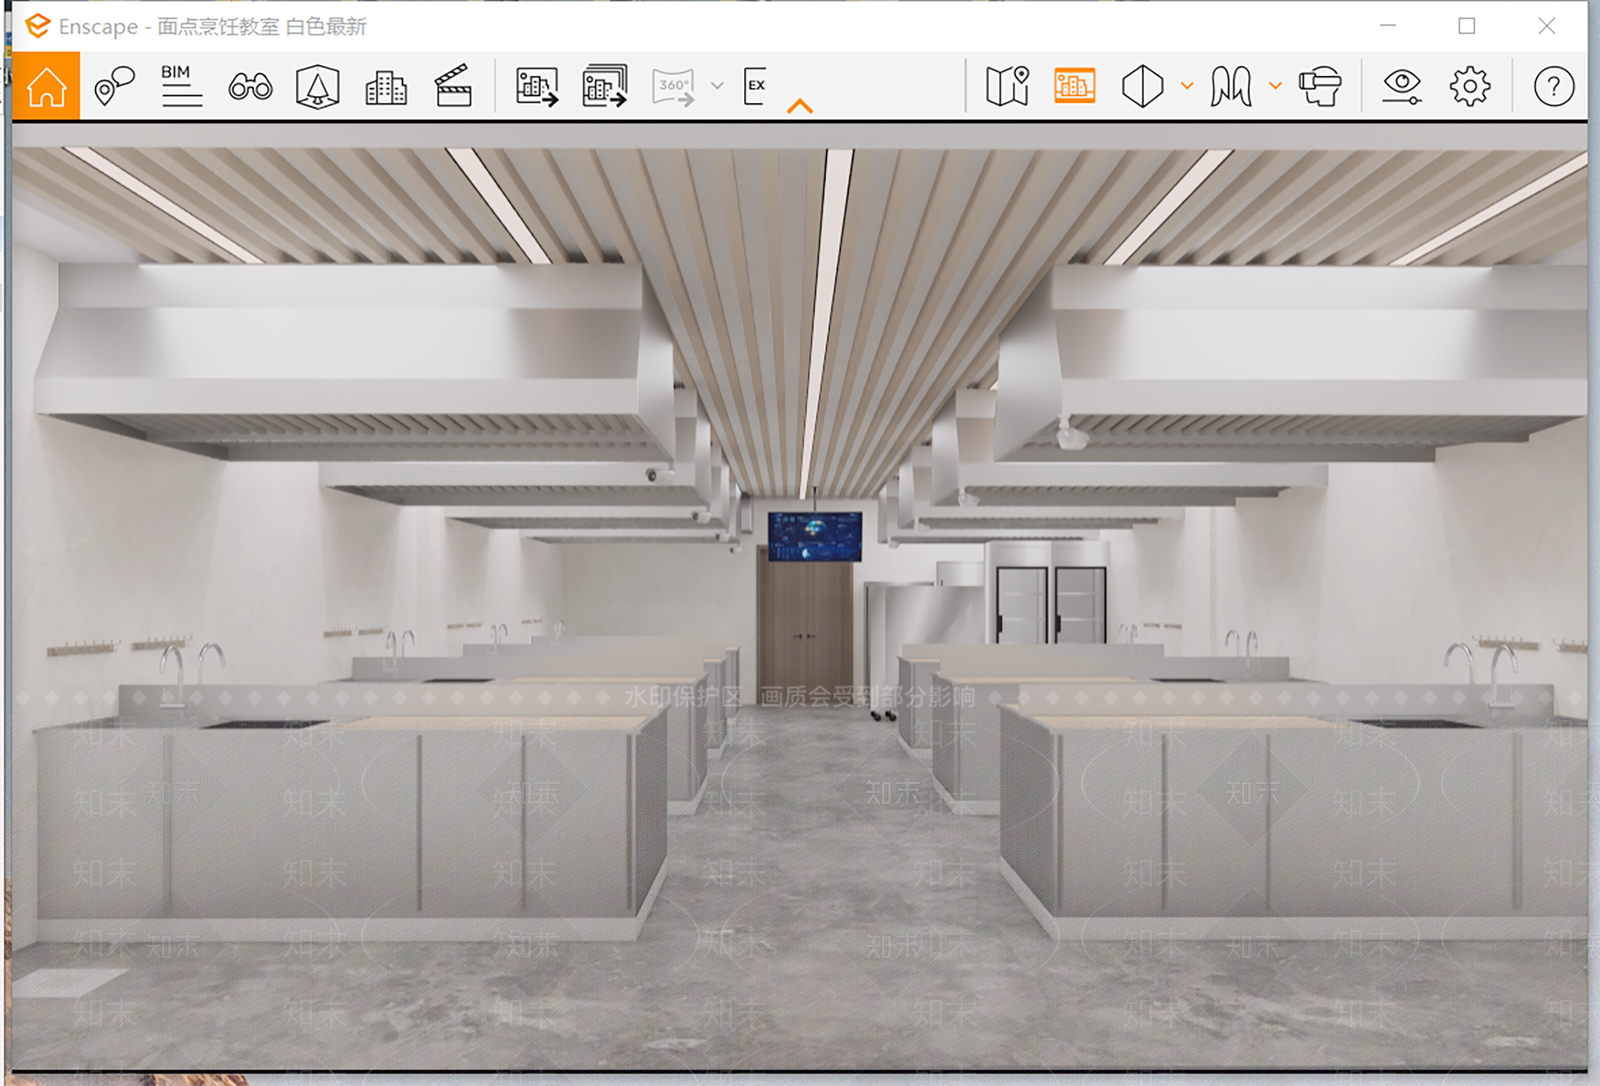Image resolution: width=1600 pixels, height=1086 pixels.
Task: Export a screenshot with the image export icon
Action: pos(537,87)
